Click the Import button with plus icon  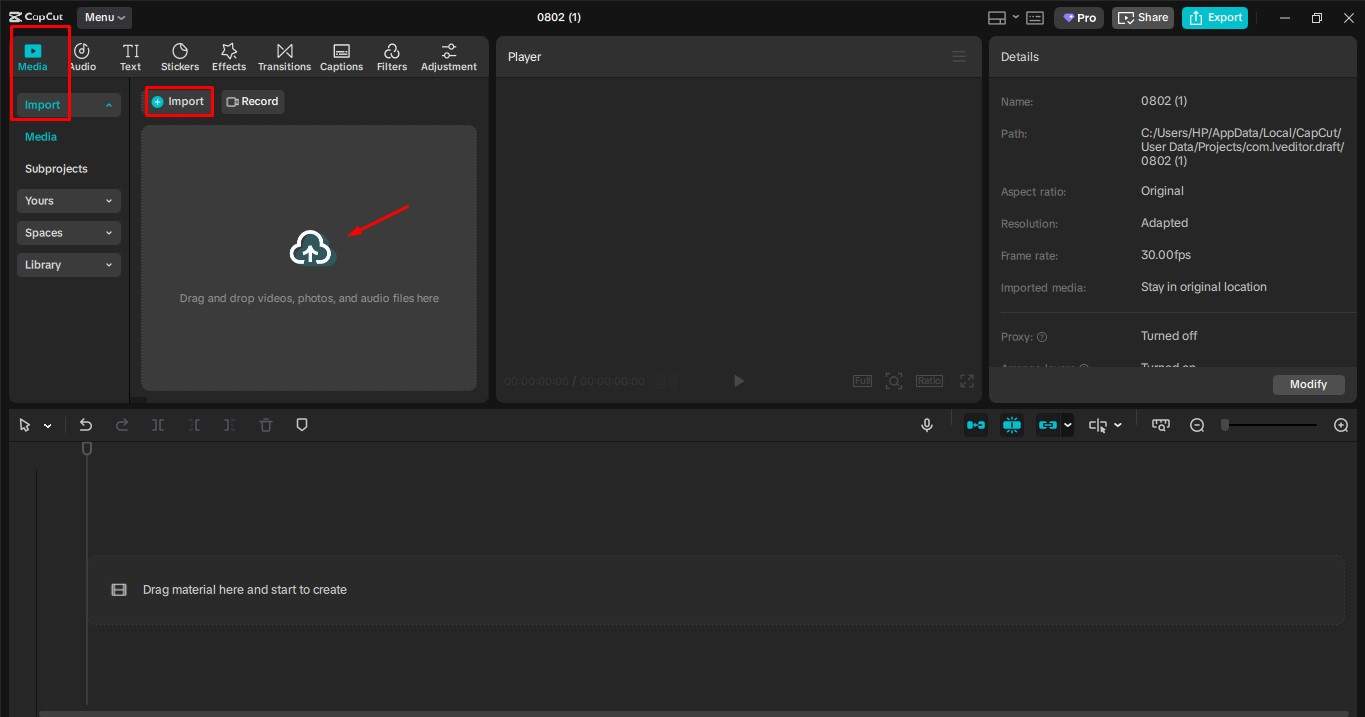pyautogui.click(x=179, y=102)
